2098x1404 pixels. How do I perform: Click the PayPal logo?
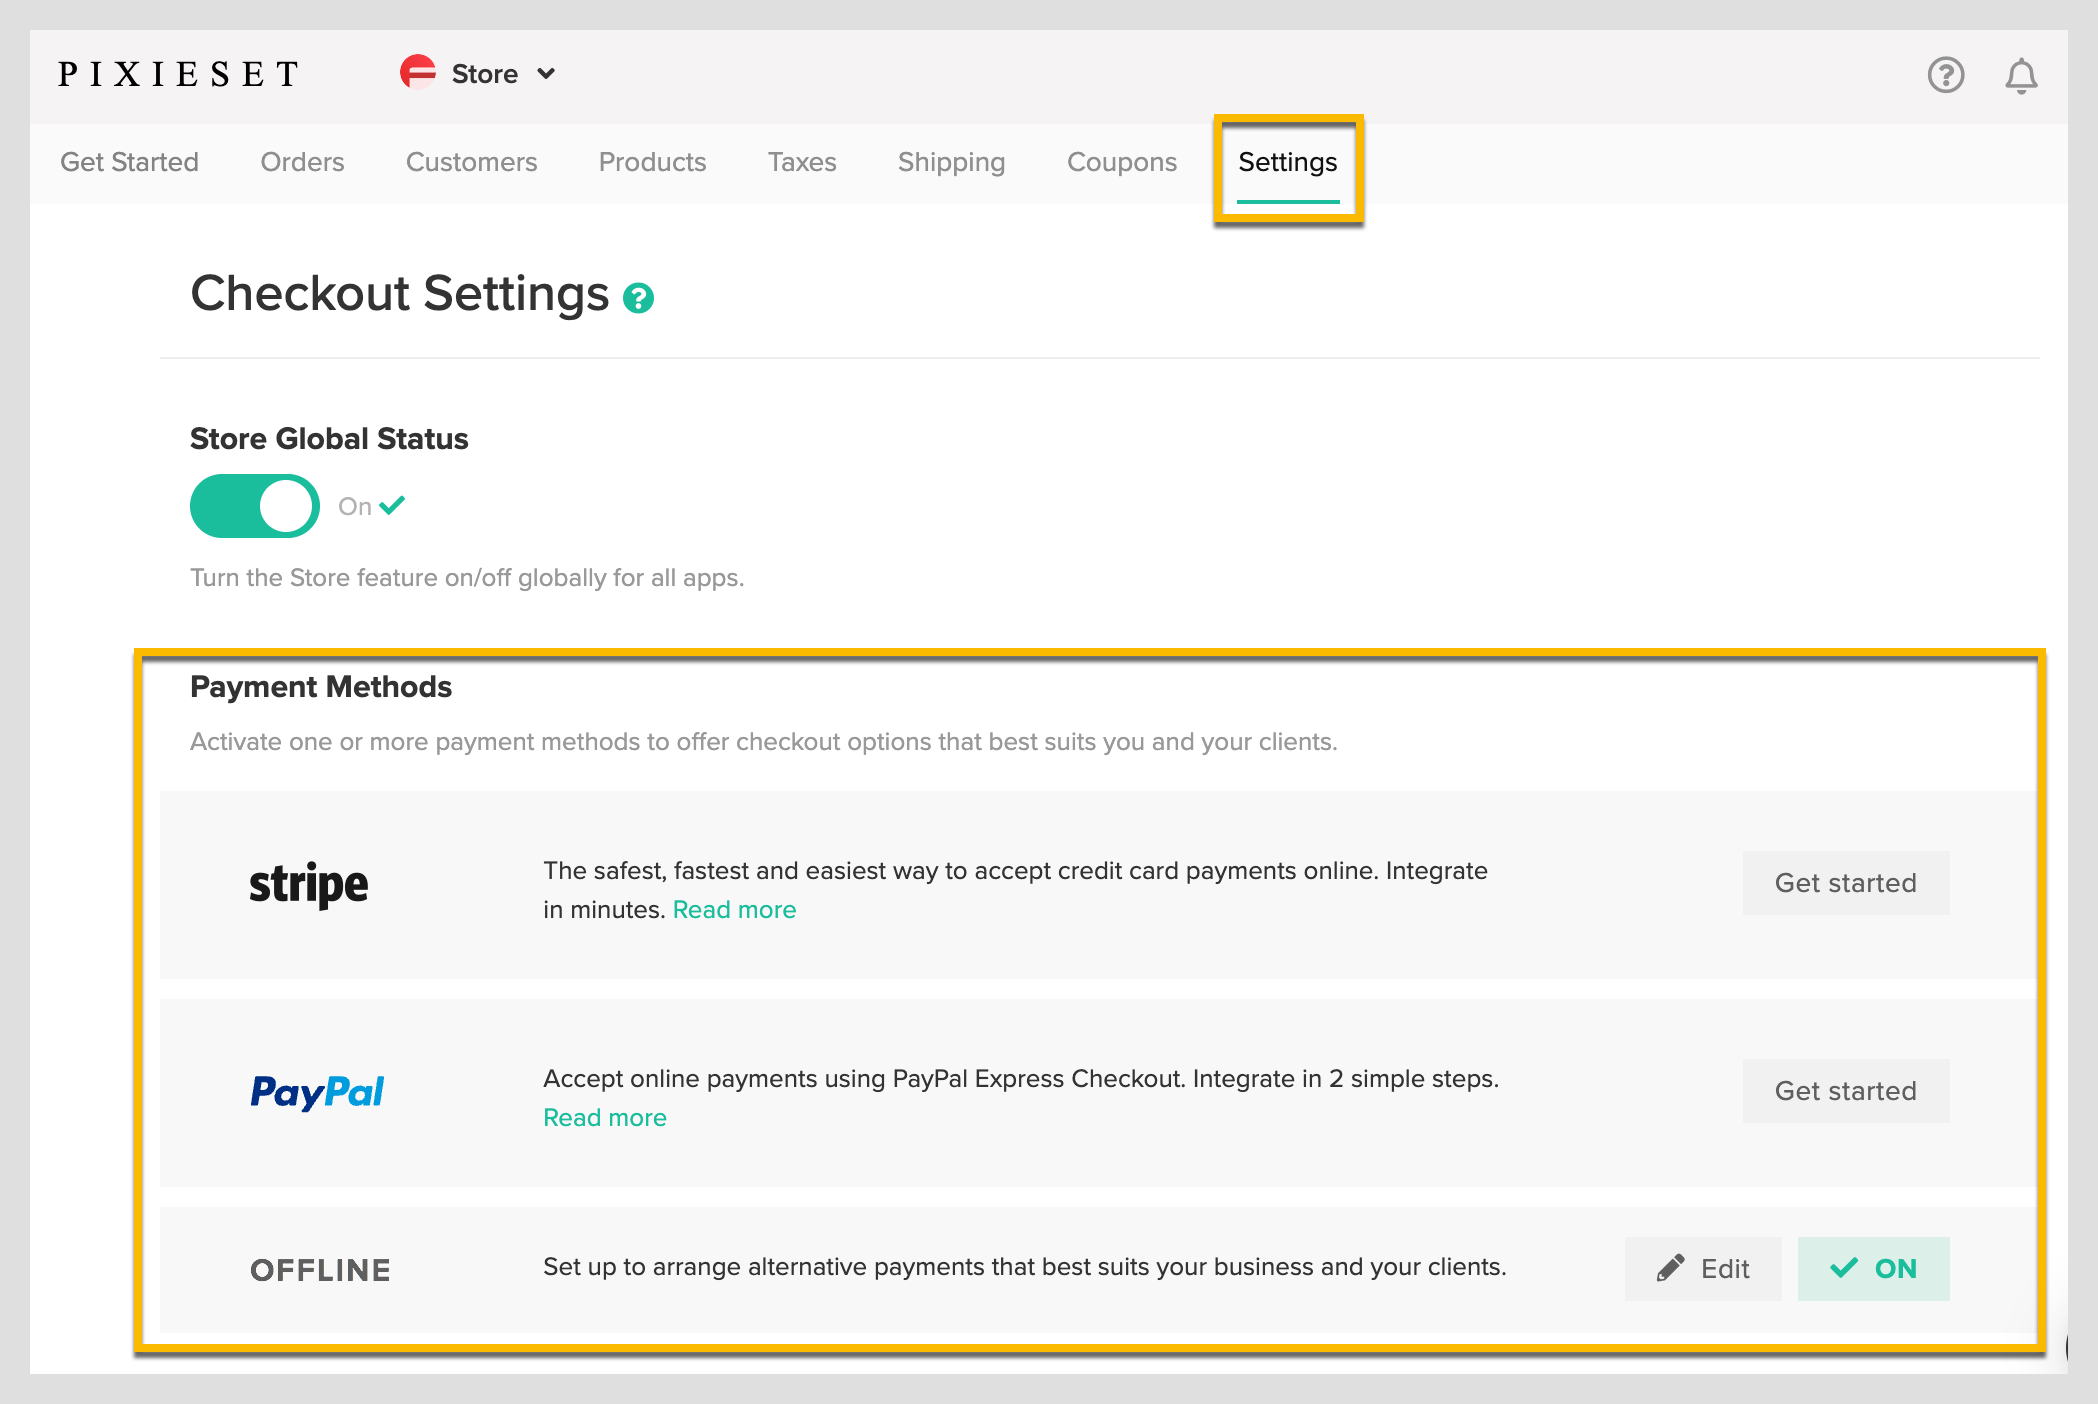click(x=316, y=1092)
